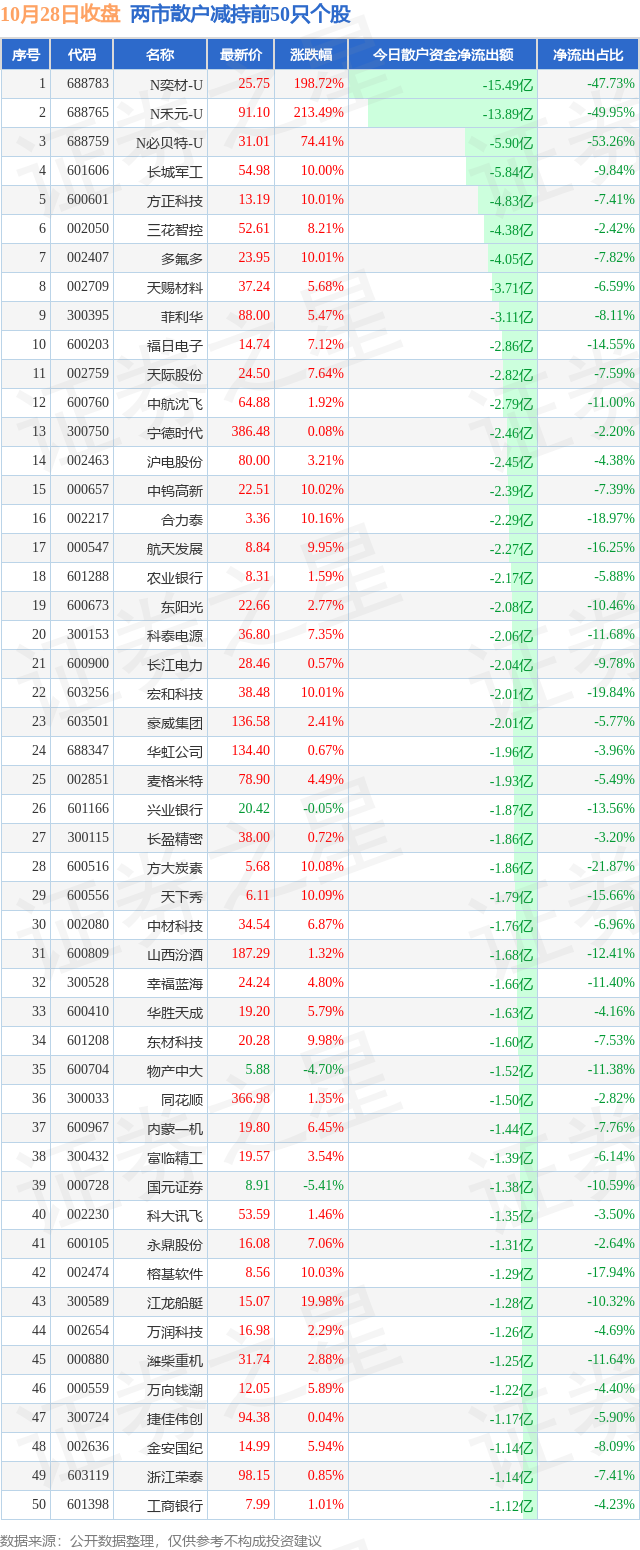Screen dimensions: 640x1550
Task: Click stock name 菲利华
Action: pyautogui.click(x=182, y=316)
